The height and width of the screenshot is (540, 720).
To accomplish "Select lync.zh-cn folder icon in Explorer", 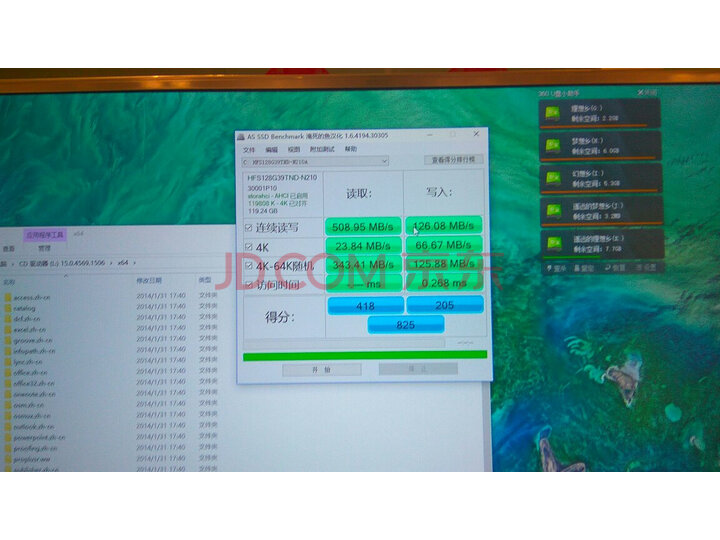I will click(x=7, y=362).
